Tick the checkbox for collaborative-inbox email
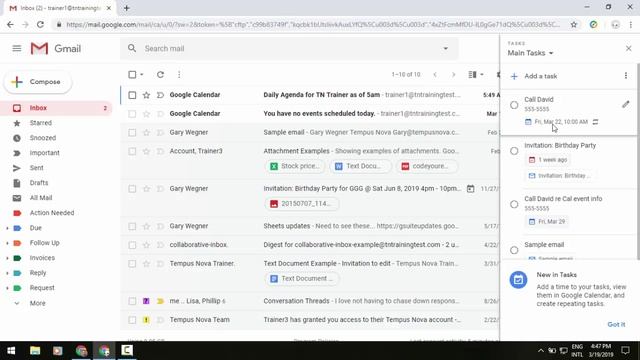640x360 pixels. pyautogui.click(x=132, y=245)
